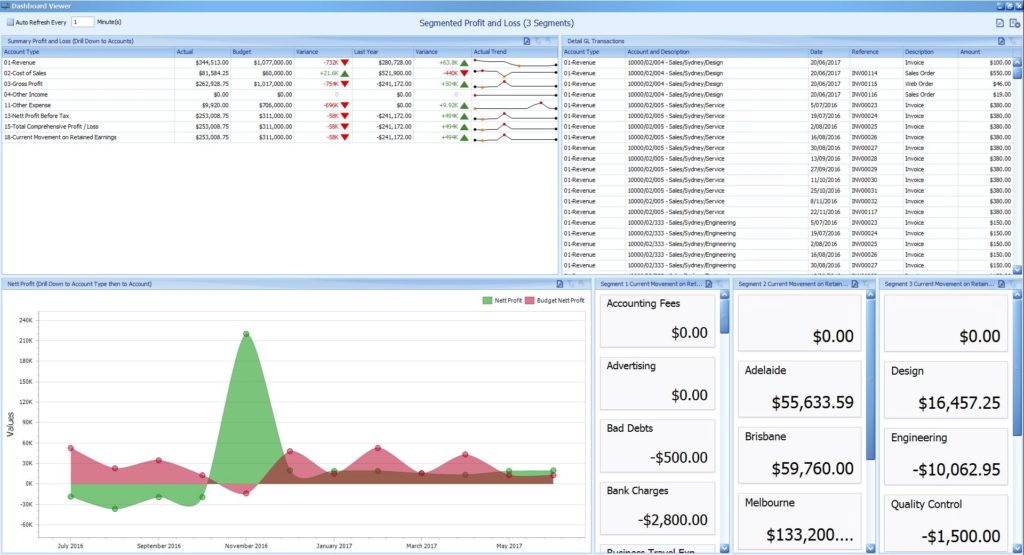The width and height of the screenshot is (1024, 555).
Task: Click the Segment 3 panel scroll up arrow
Action: [1017, 295]
